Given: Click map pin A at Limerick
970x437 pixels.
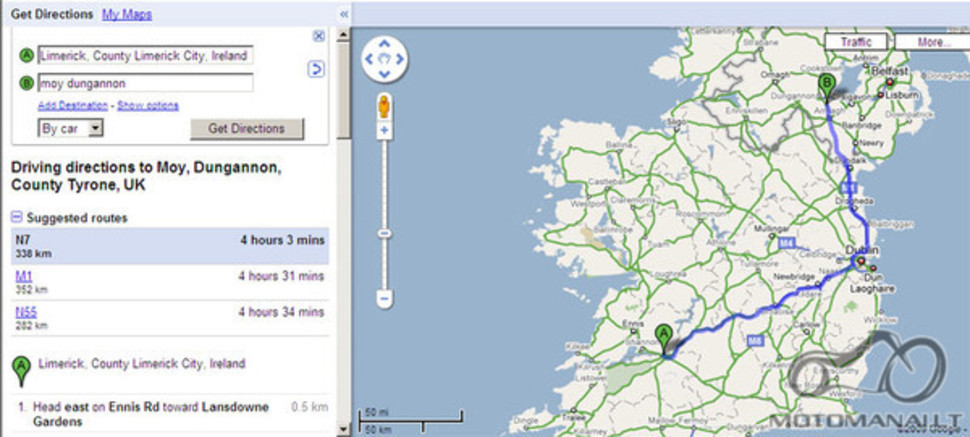Looking at the screenshot, I should click(664, 340).
